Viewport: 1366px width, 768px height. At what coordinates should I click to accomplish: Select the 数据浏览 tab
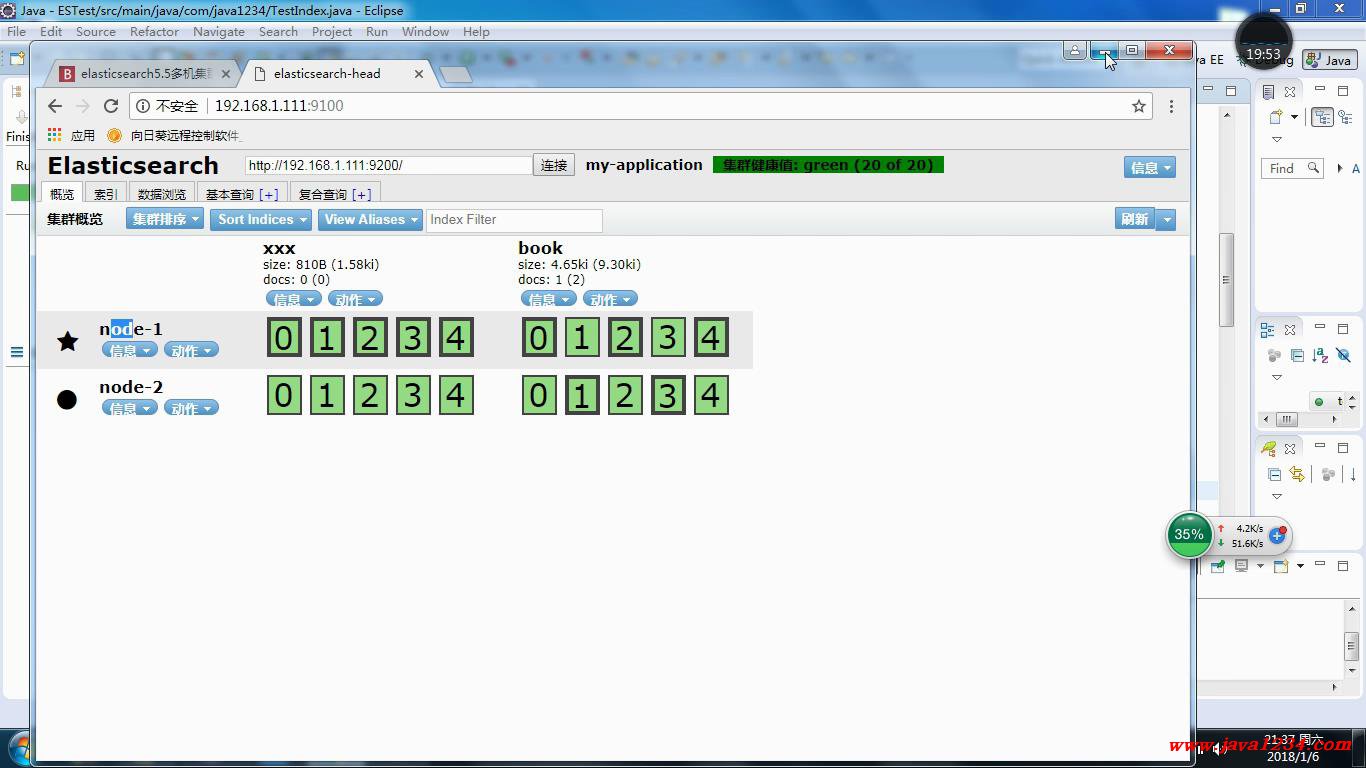pyautogui.click(x=162, y=194)
